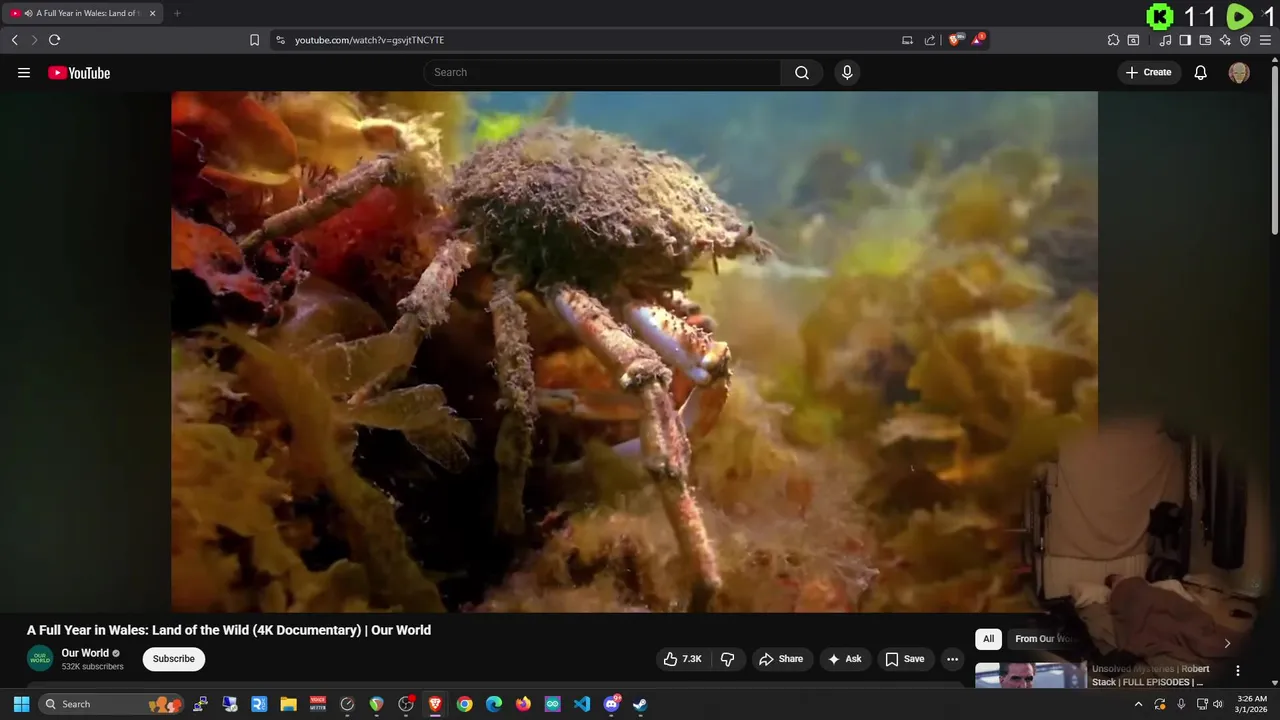Image resolution: width=1280 pixels, height=720 pixels.
Task: Save the video to a playlist
Action: (905, 659)
